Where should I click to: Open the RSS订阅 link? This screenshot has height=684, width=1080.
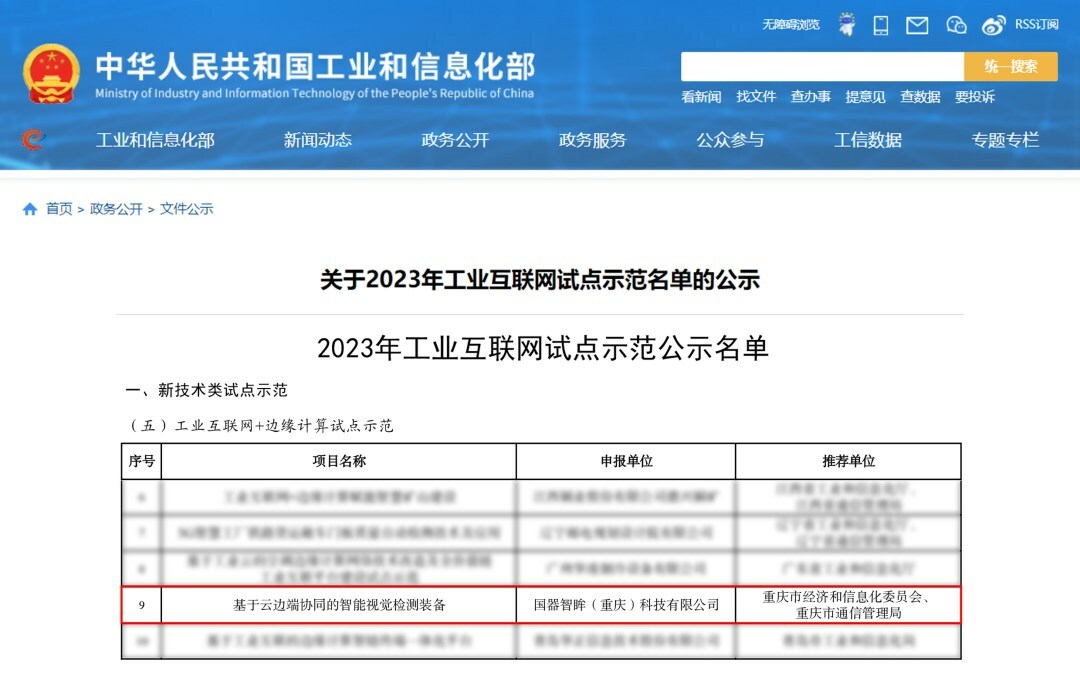(x=1036, y=25)
